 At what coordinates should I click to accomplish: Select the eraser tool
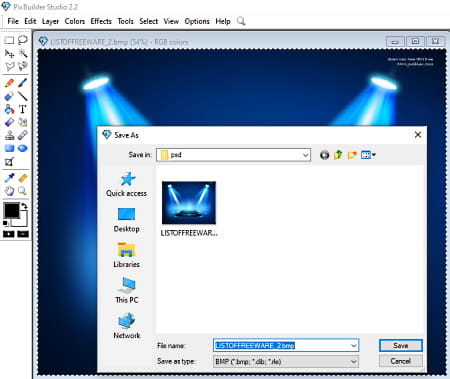click(x=9, y=96)
